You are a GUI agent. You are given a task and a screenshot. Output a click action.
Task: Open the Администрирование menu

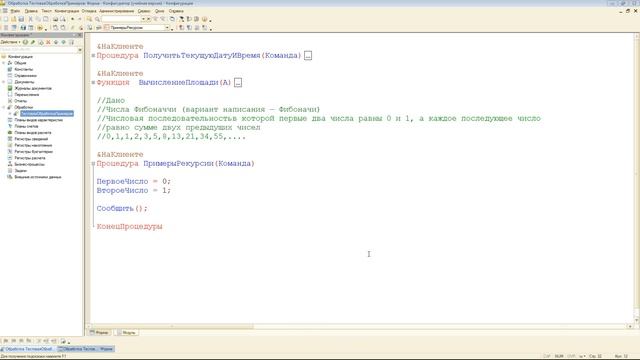coord(116,11)
